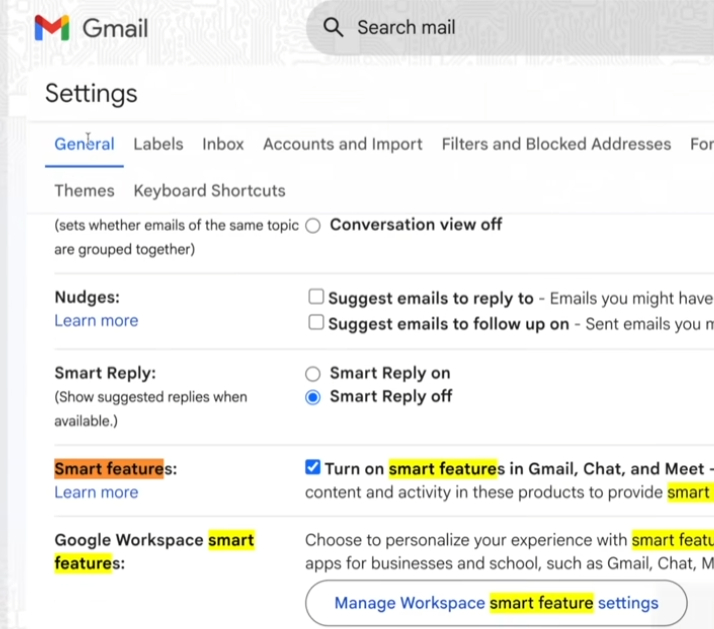Enable Suggest emails to reply to
The image size is (714, 629).
click(x=316, y=297)
